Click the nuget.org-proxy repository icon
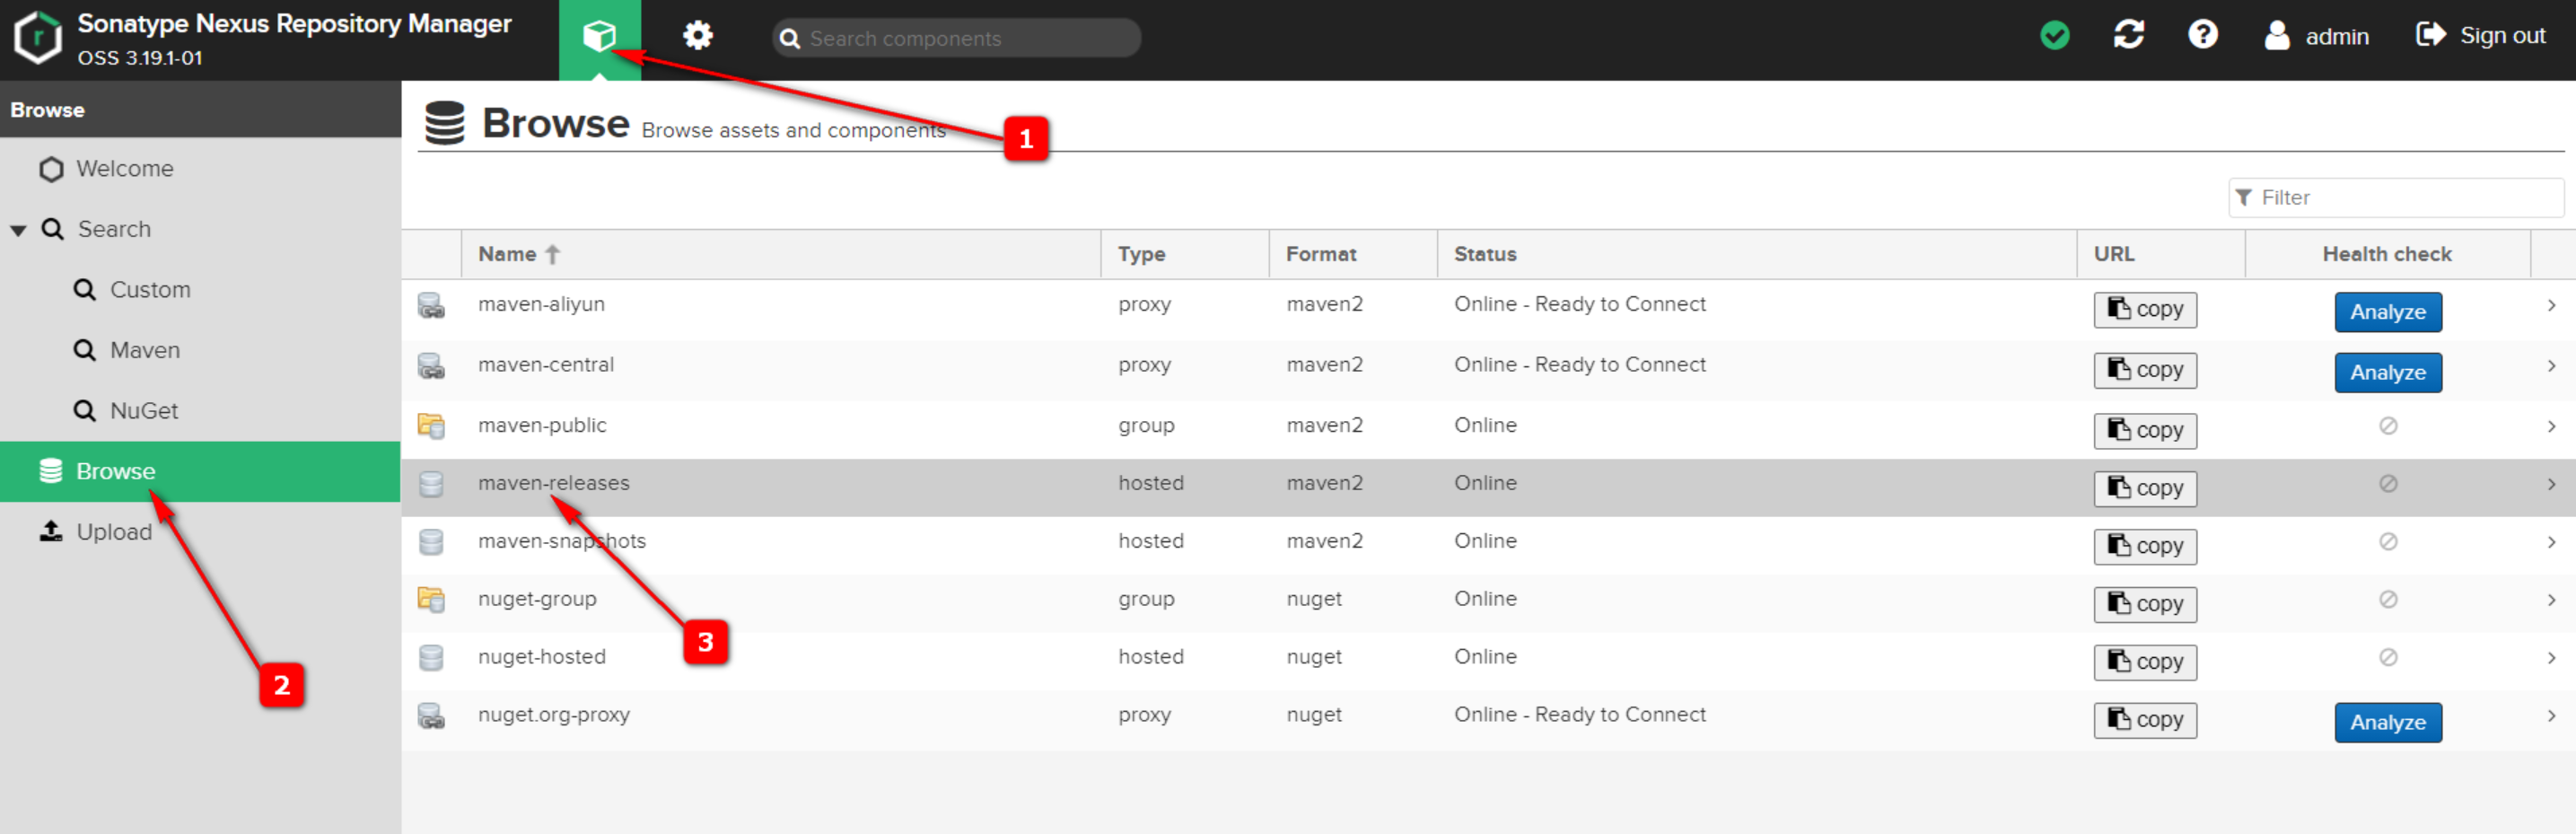This screenshot has height=834, width=2576. click(431, 716)
